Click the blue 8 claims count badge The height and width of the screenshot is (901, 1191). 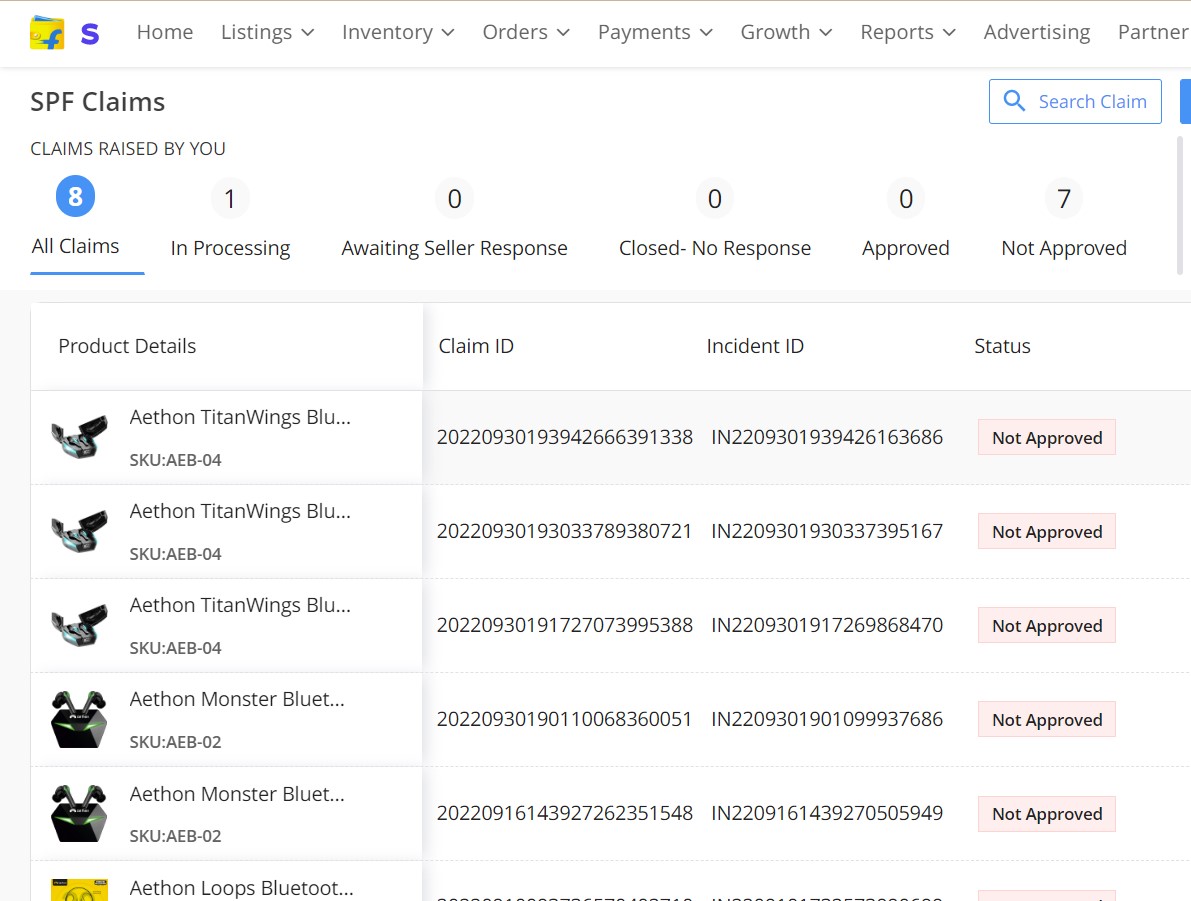[75, 197]
